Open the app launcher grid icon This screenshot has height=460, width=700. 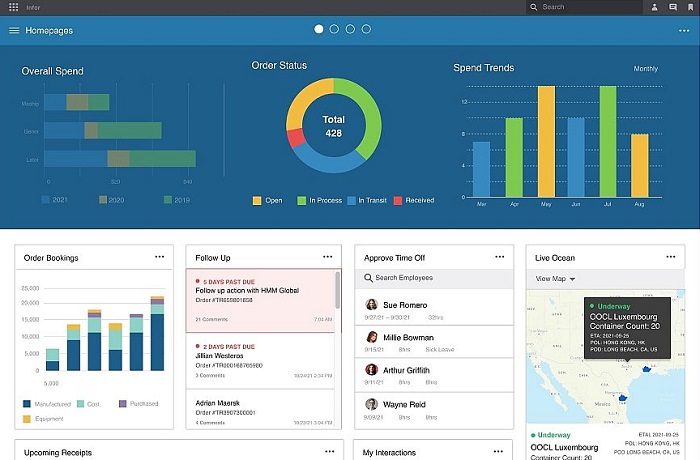click(13, 7)
